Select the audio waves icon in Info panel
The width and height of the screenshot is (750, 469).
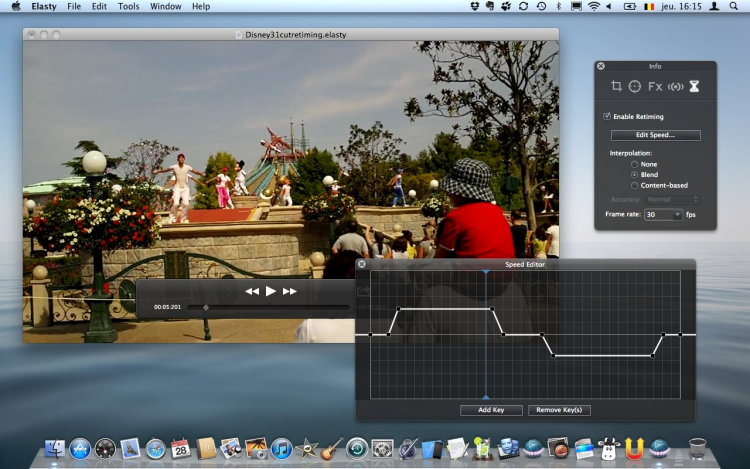pyautogui.click(x=675, y=87)
